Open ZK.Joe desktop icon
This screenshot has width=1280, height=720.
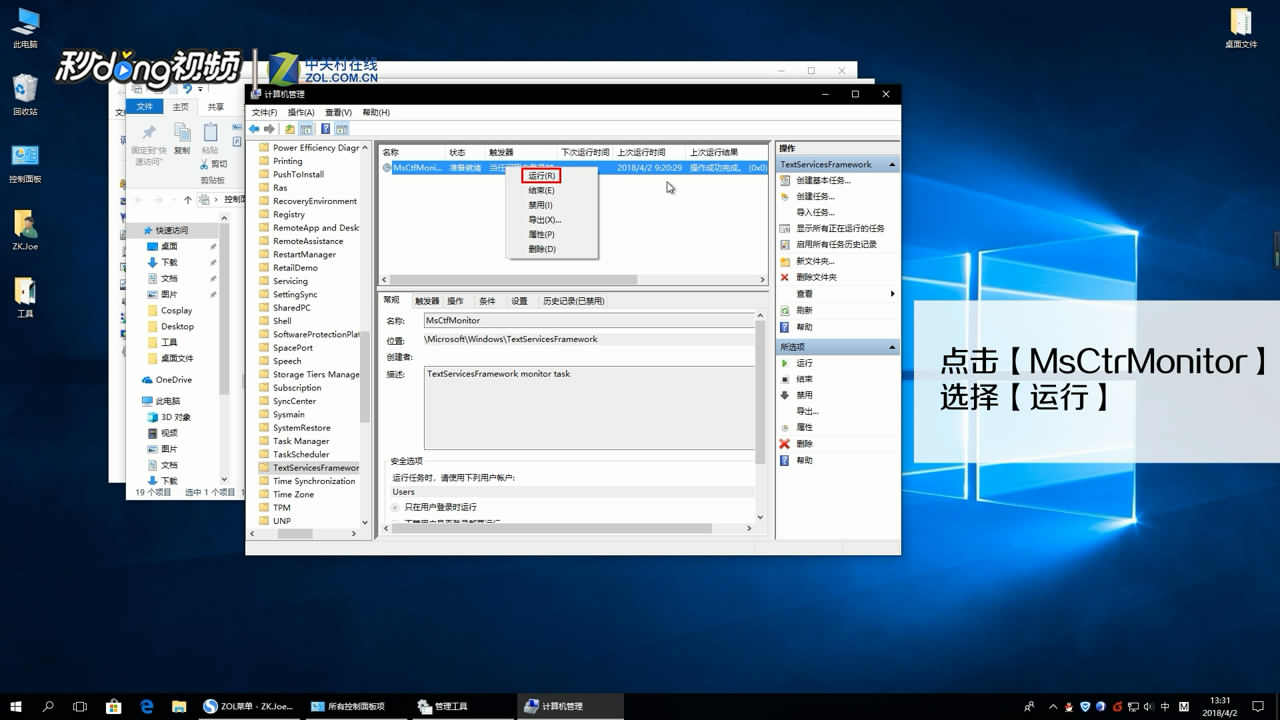pos(25,230)
